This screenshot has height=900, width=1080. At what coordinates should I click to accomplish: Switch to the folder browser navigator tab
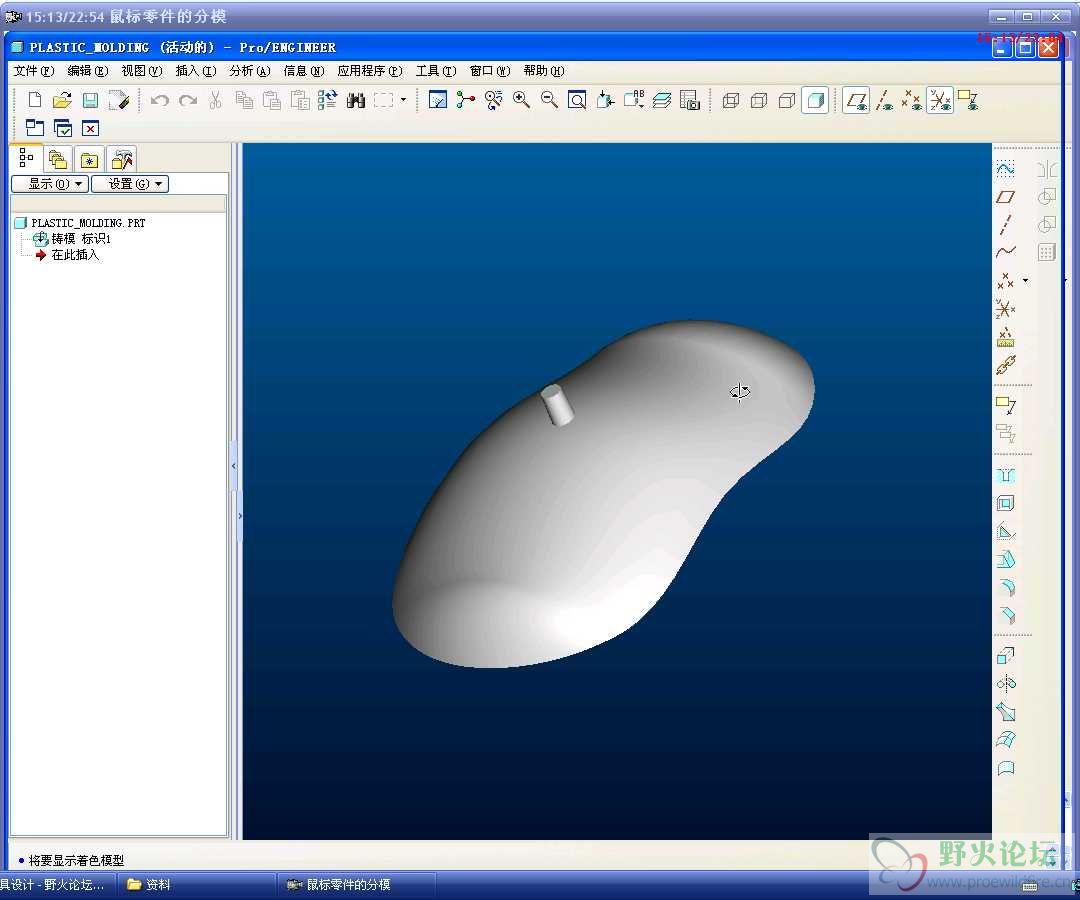pos(58,160)
